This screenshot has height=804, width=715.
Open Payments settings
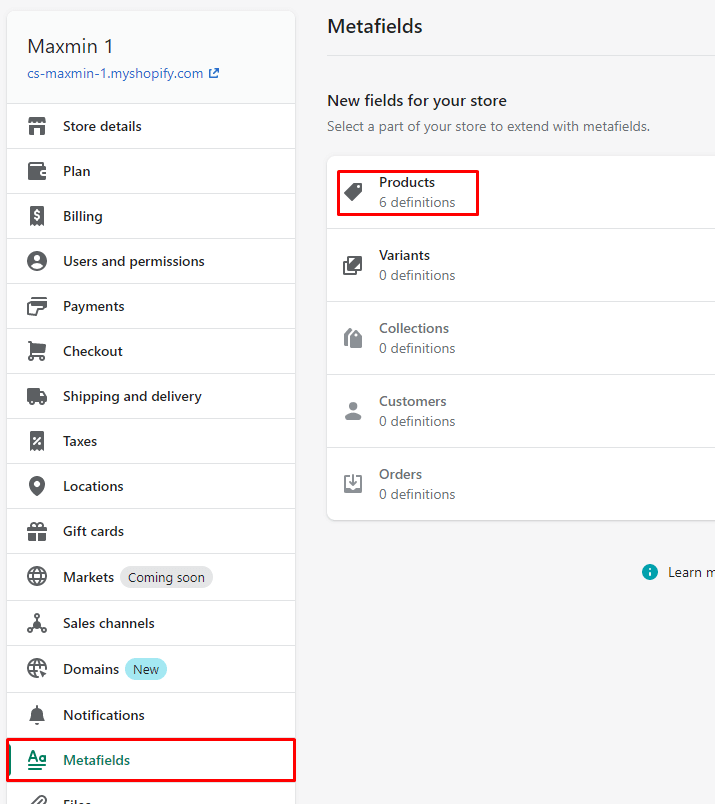coord(94,306)
